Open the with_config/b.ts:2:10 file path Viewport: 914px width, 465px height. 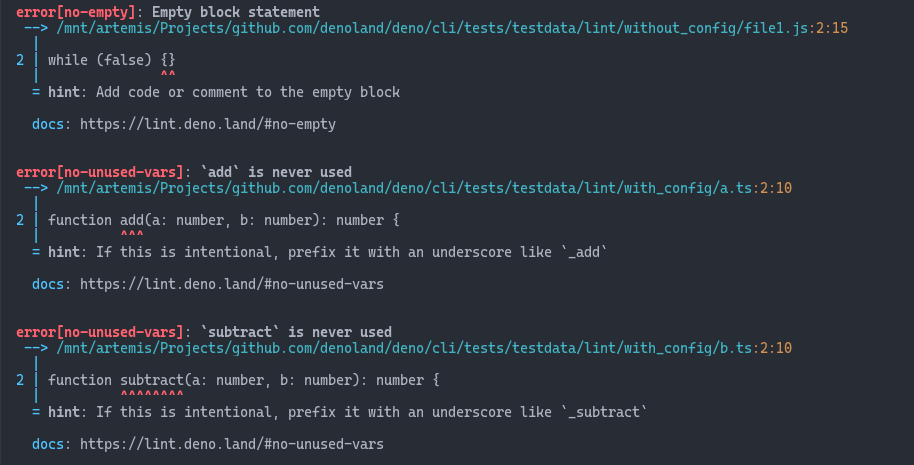[424, 348]
